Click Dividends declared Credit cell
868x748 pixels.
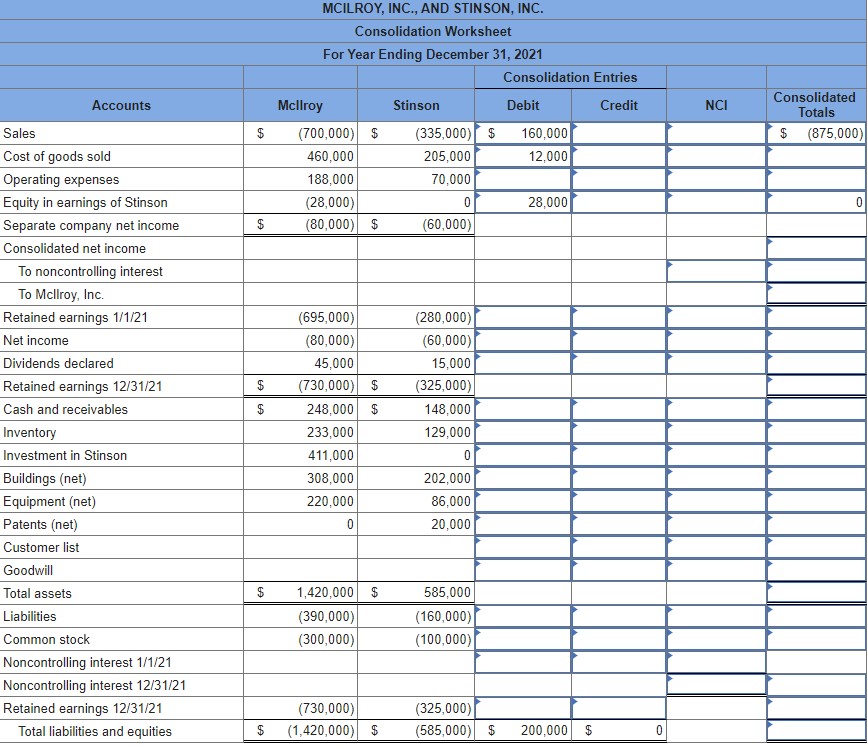coord(619,363)
